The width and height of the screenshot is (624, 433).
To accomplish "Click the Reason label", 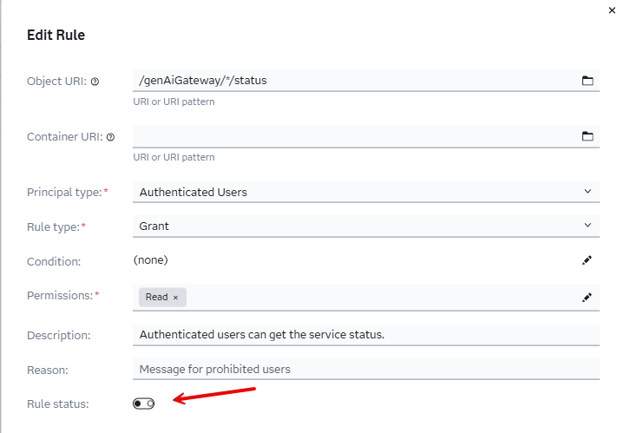I will point(48,370).
